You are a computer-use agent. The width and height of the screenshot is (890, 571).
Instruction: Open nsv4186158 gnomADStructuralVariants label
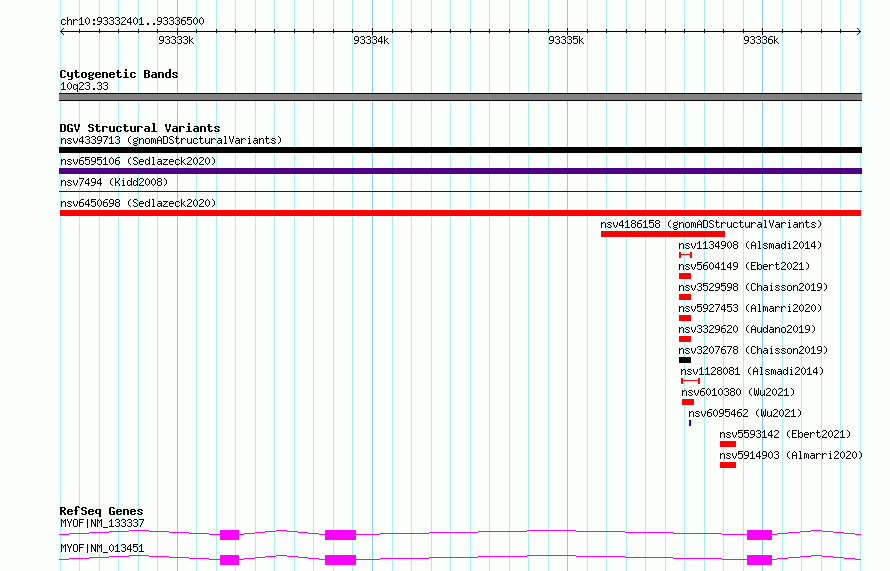pyautogui.click(x=711, y=224)
